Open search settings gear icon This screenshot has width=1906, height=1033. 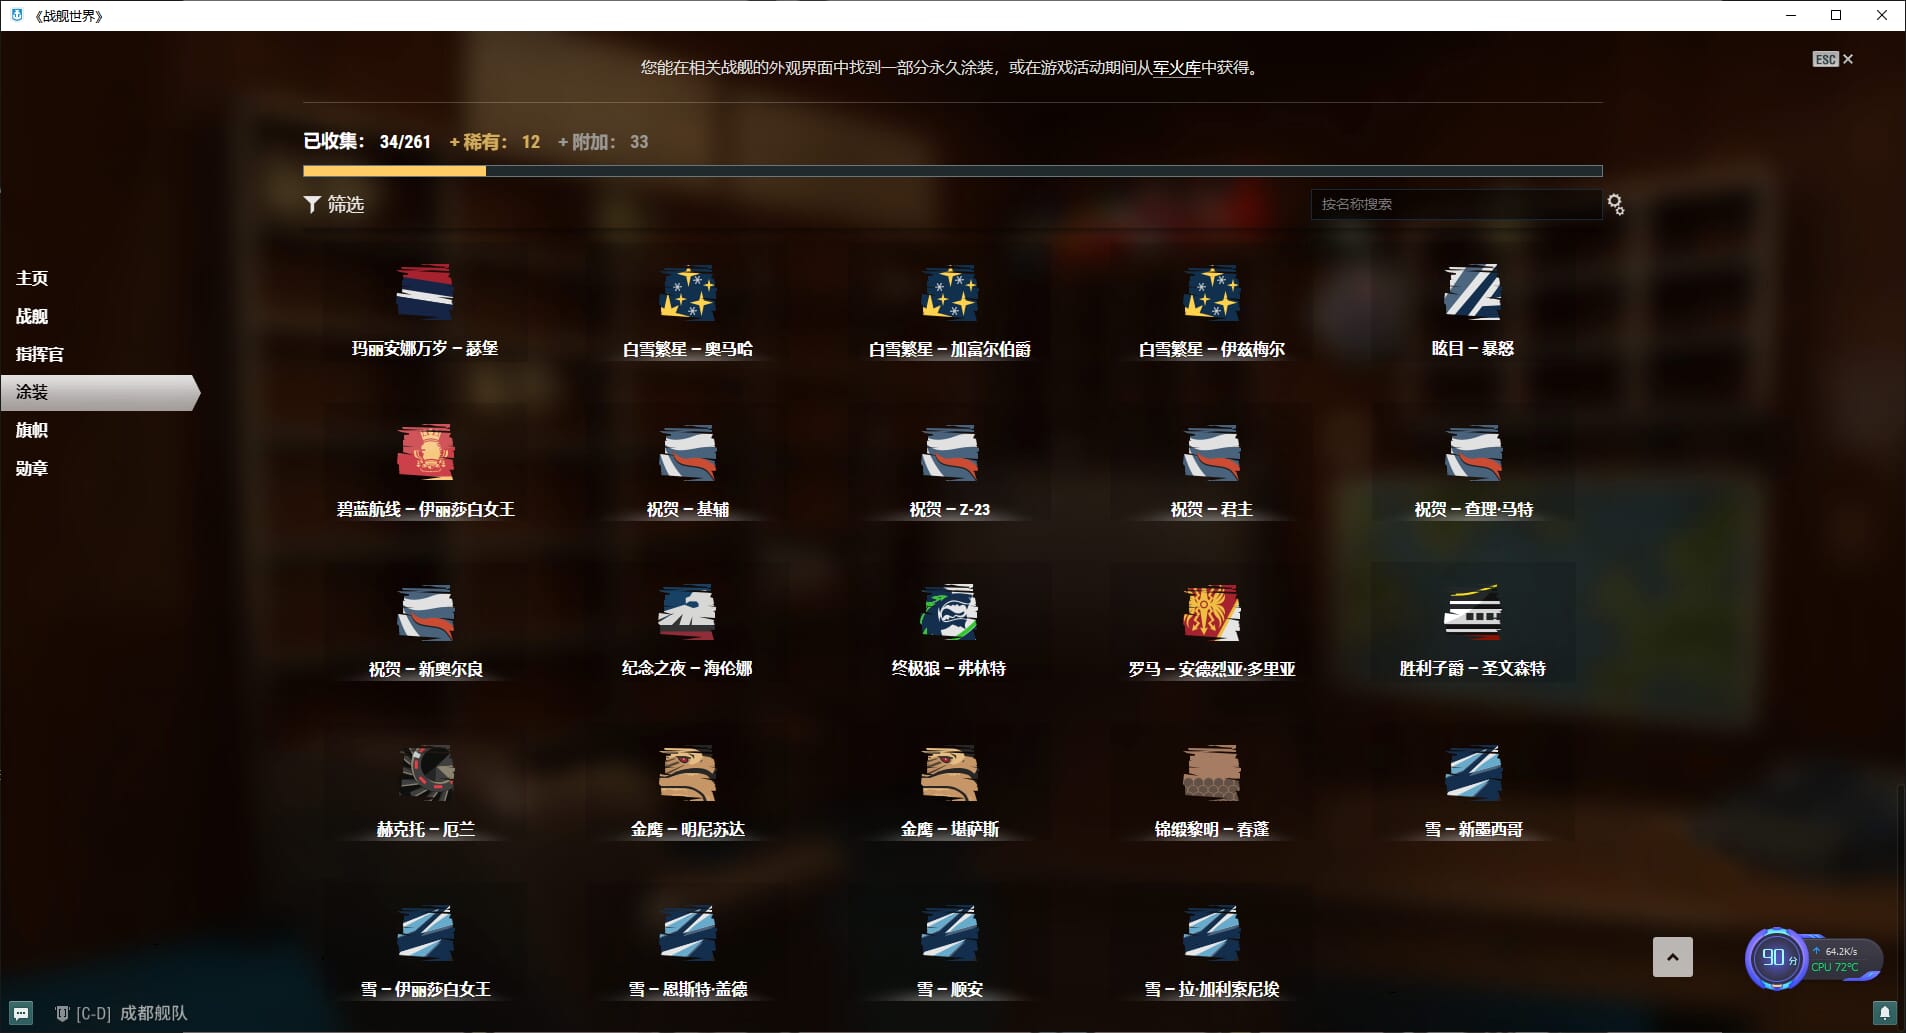tap(1615, 204)
